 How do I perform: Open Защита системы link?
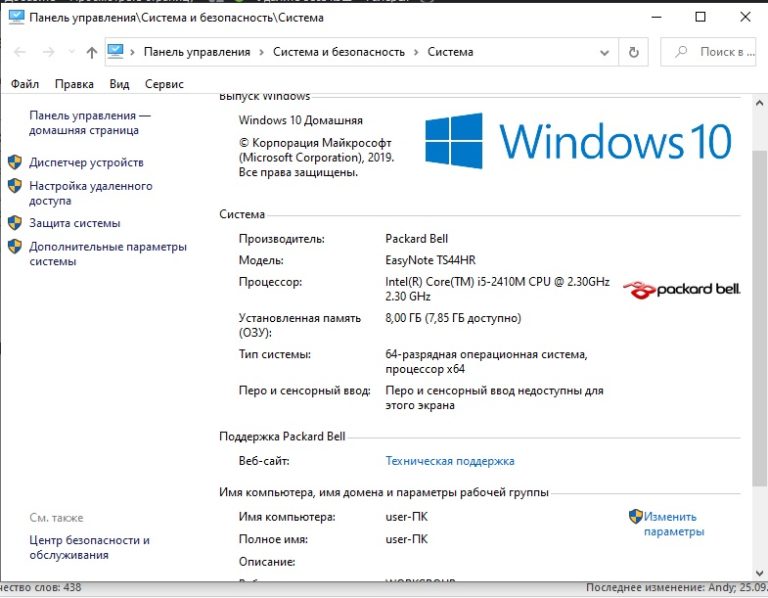[x=74, y=223]
